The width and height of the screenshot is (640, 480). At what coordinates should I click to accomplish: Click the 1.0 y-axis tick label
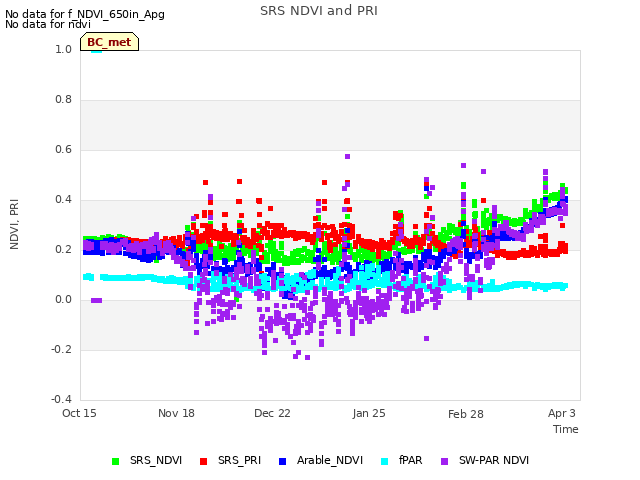coord(63,49)
